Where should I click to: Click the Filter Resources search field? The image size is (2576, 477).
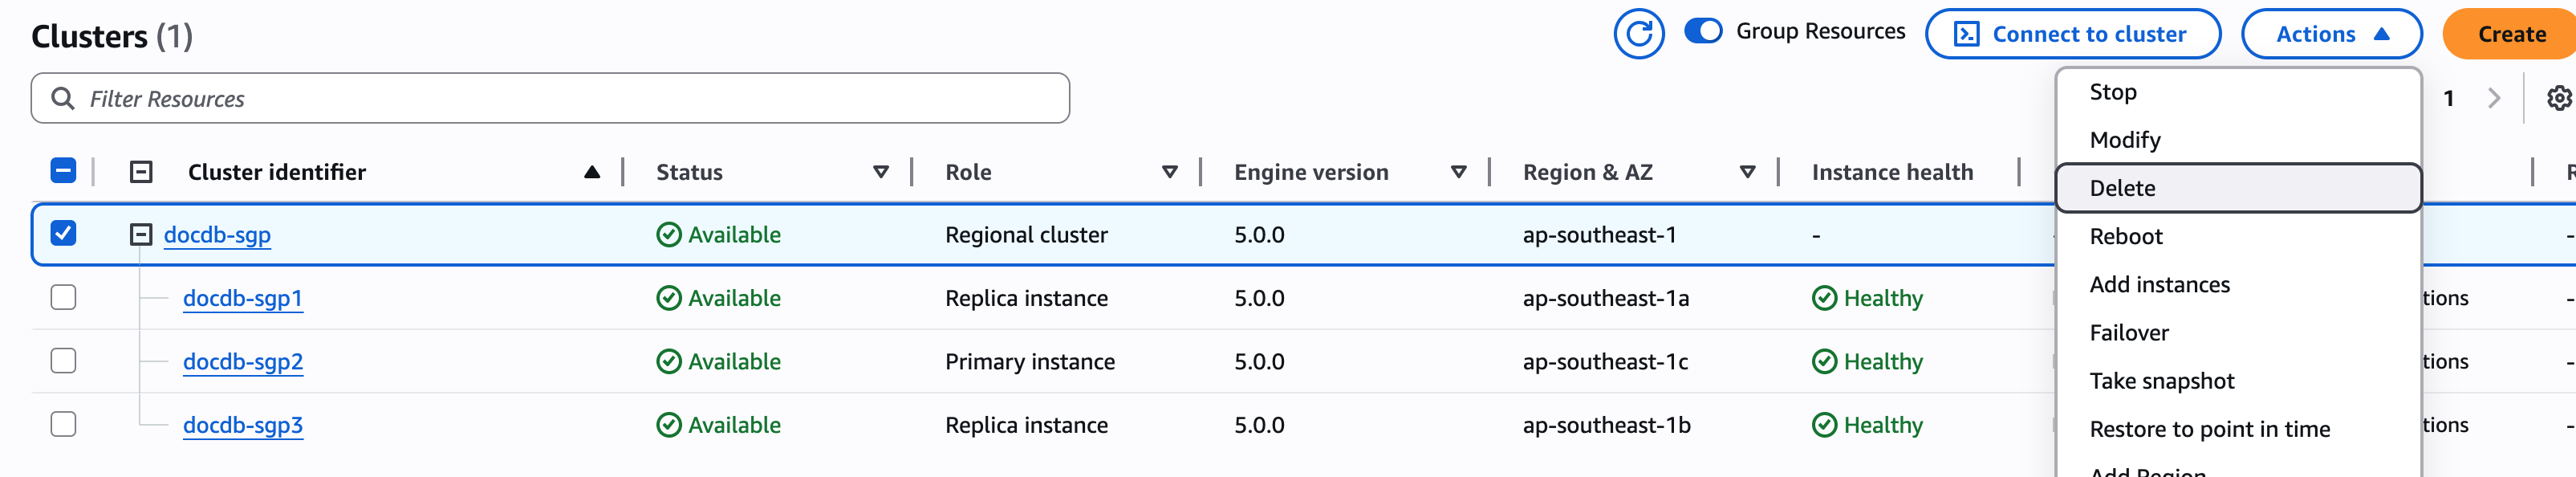click(550, 98)
